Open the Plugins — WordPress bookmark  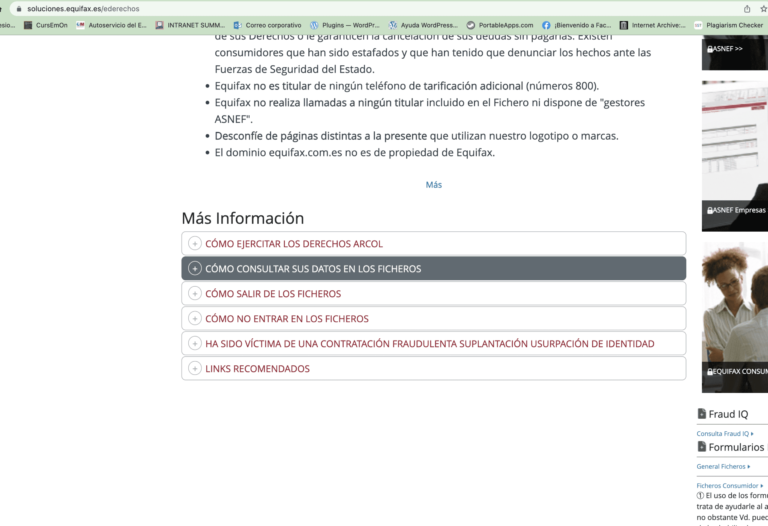click(x=345, y=25)
